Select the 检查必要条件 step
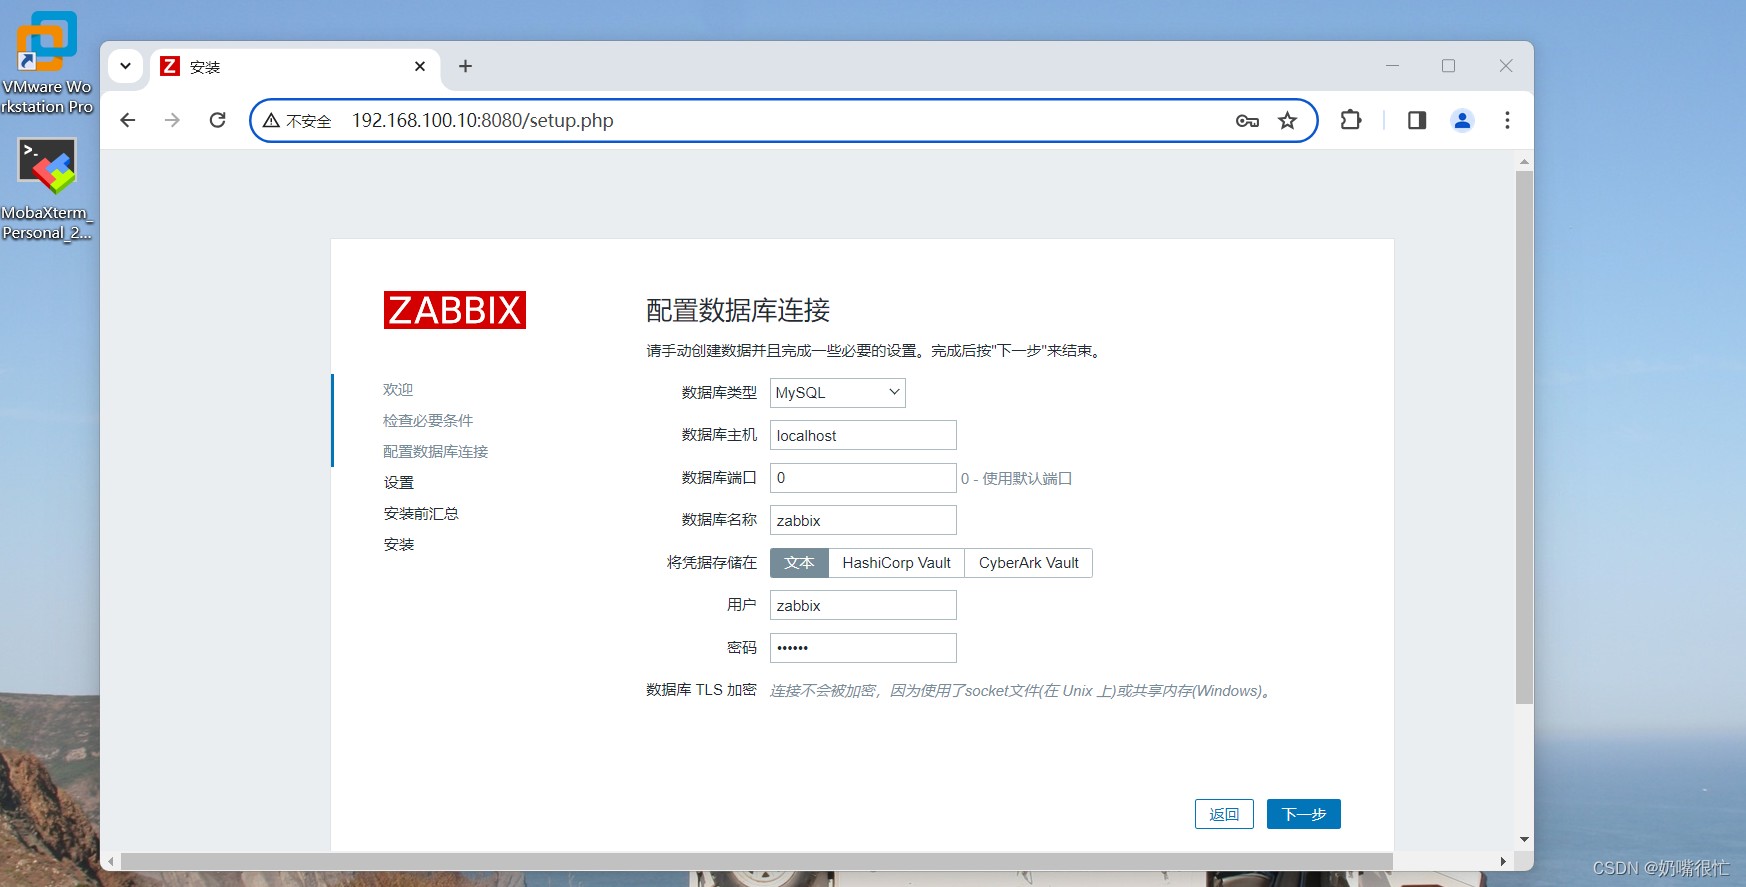This screenshot has height=887, width=1746. point(428,421)
